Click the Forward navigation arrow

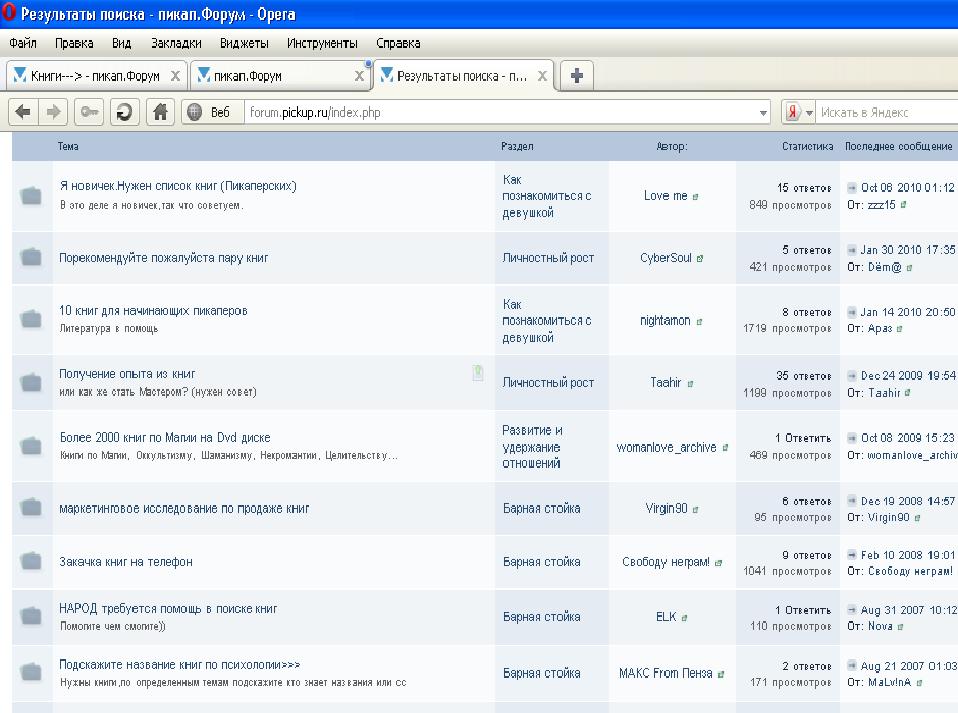54,113
